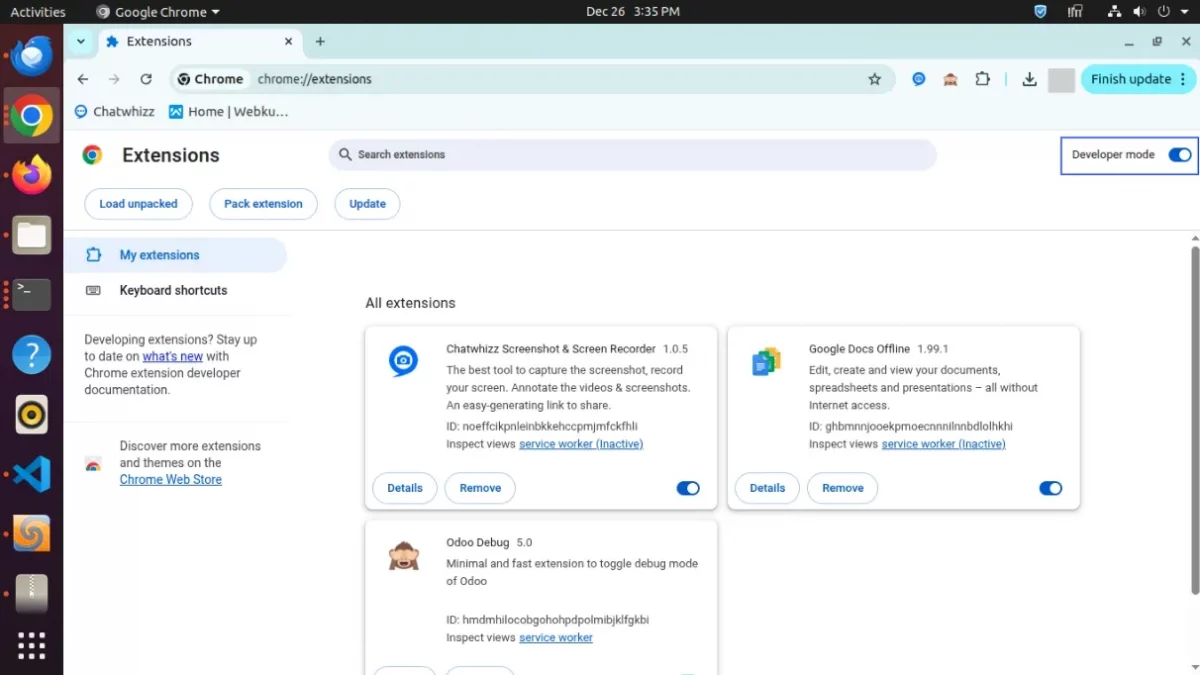This screenshot has height=675, width=1200.
Task: Click the Odoo Debug monkey toolbar icon
Action: point(951,79)
